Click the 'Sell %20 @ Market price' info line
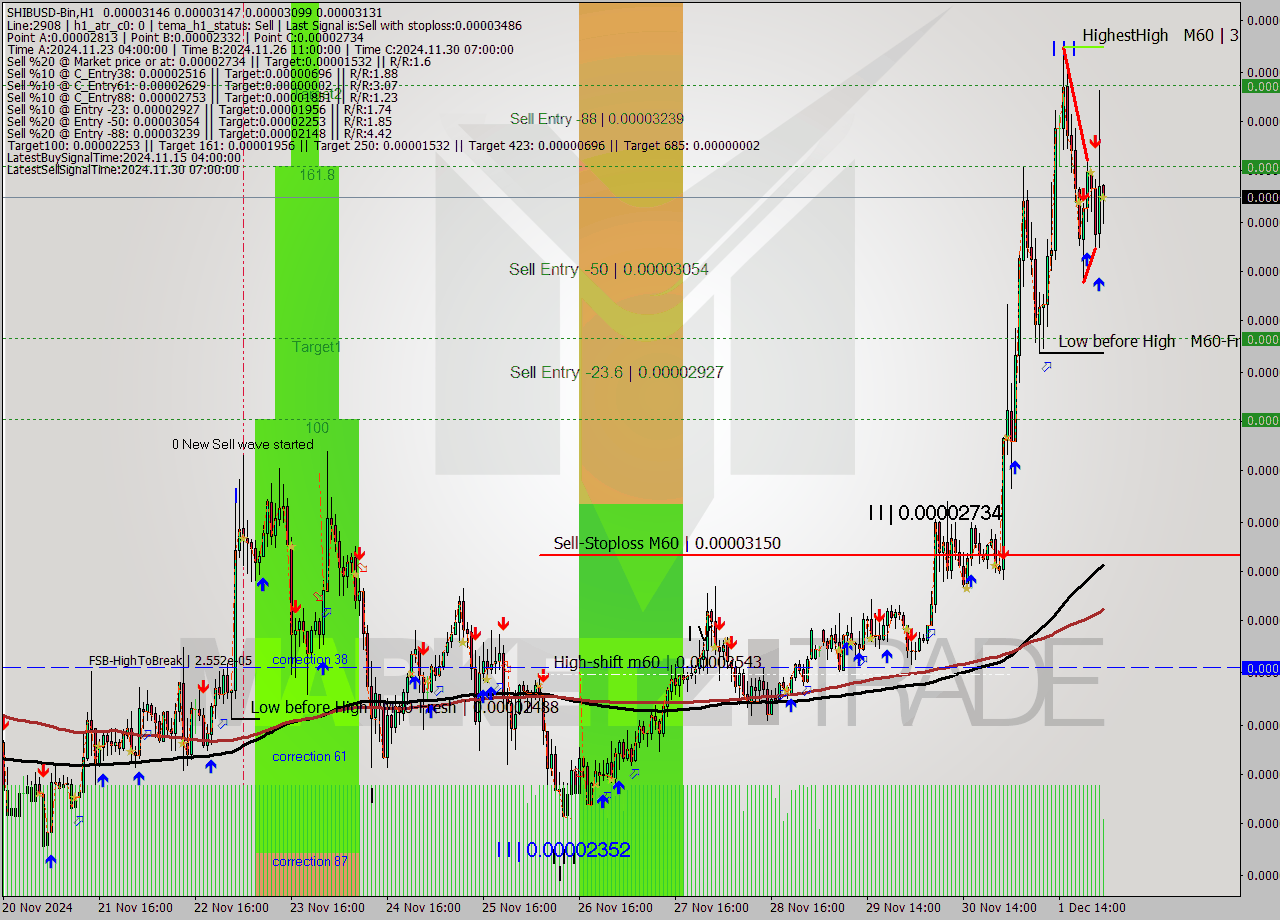 click(x=219, y=61)
